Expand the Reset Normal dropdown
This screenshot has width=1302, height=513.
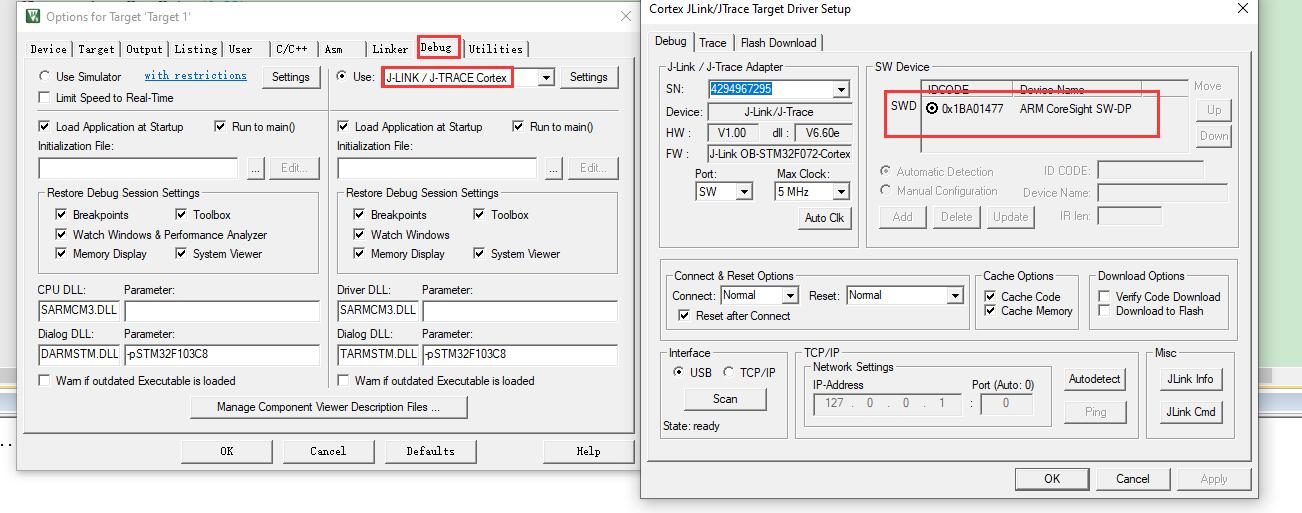click(x=955, y=296)
